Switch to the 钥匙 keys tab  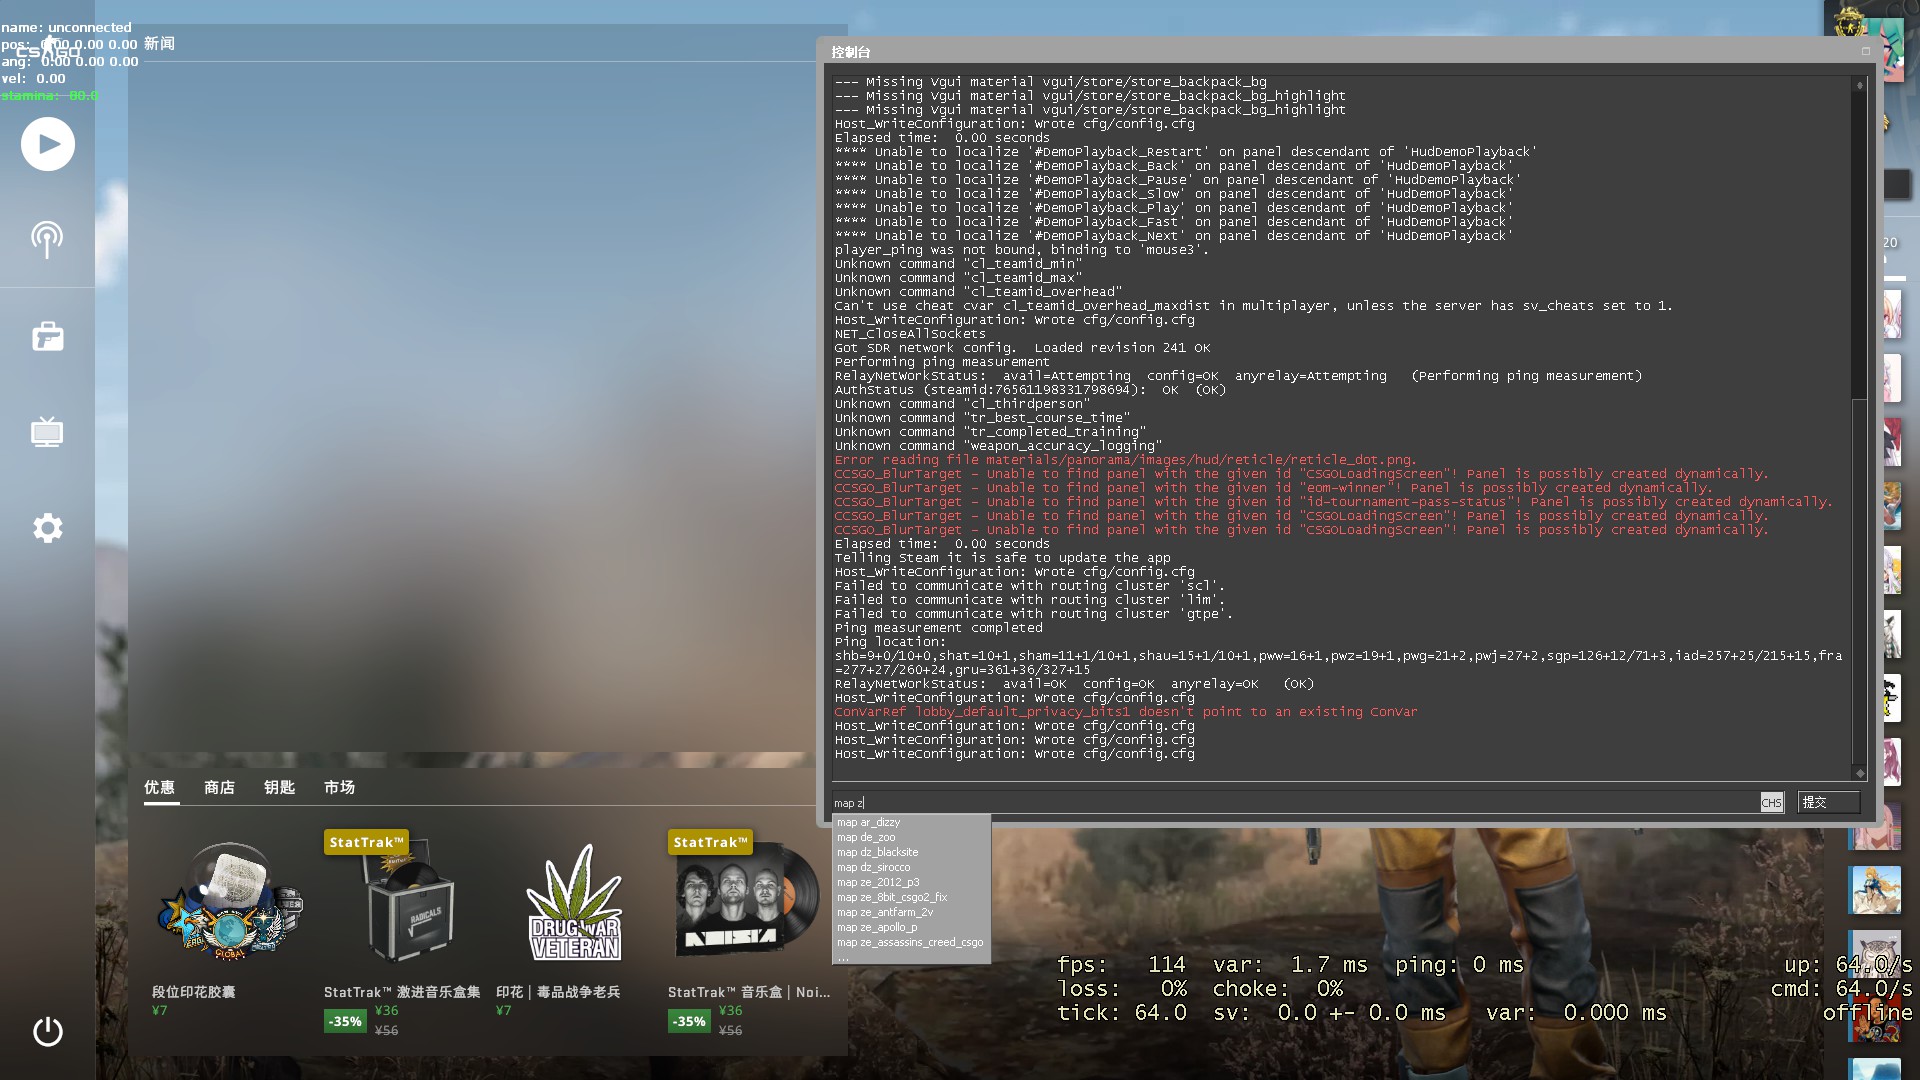tap(279, 788)
